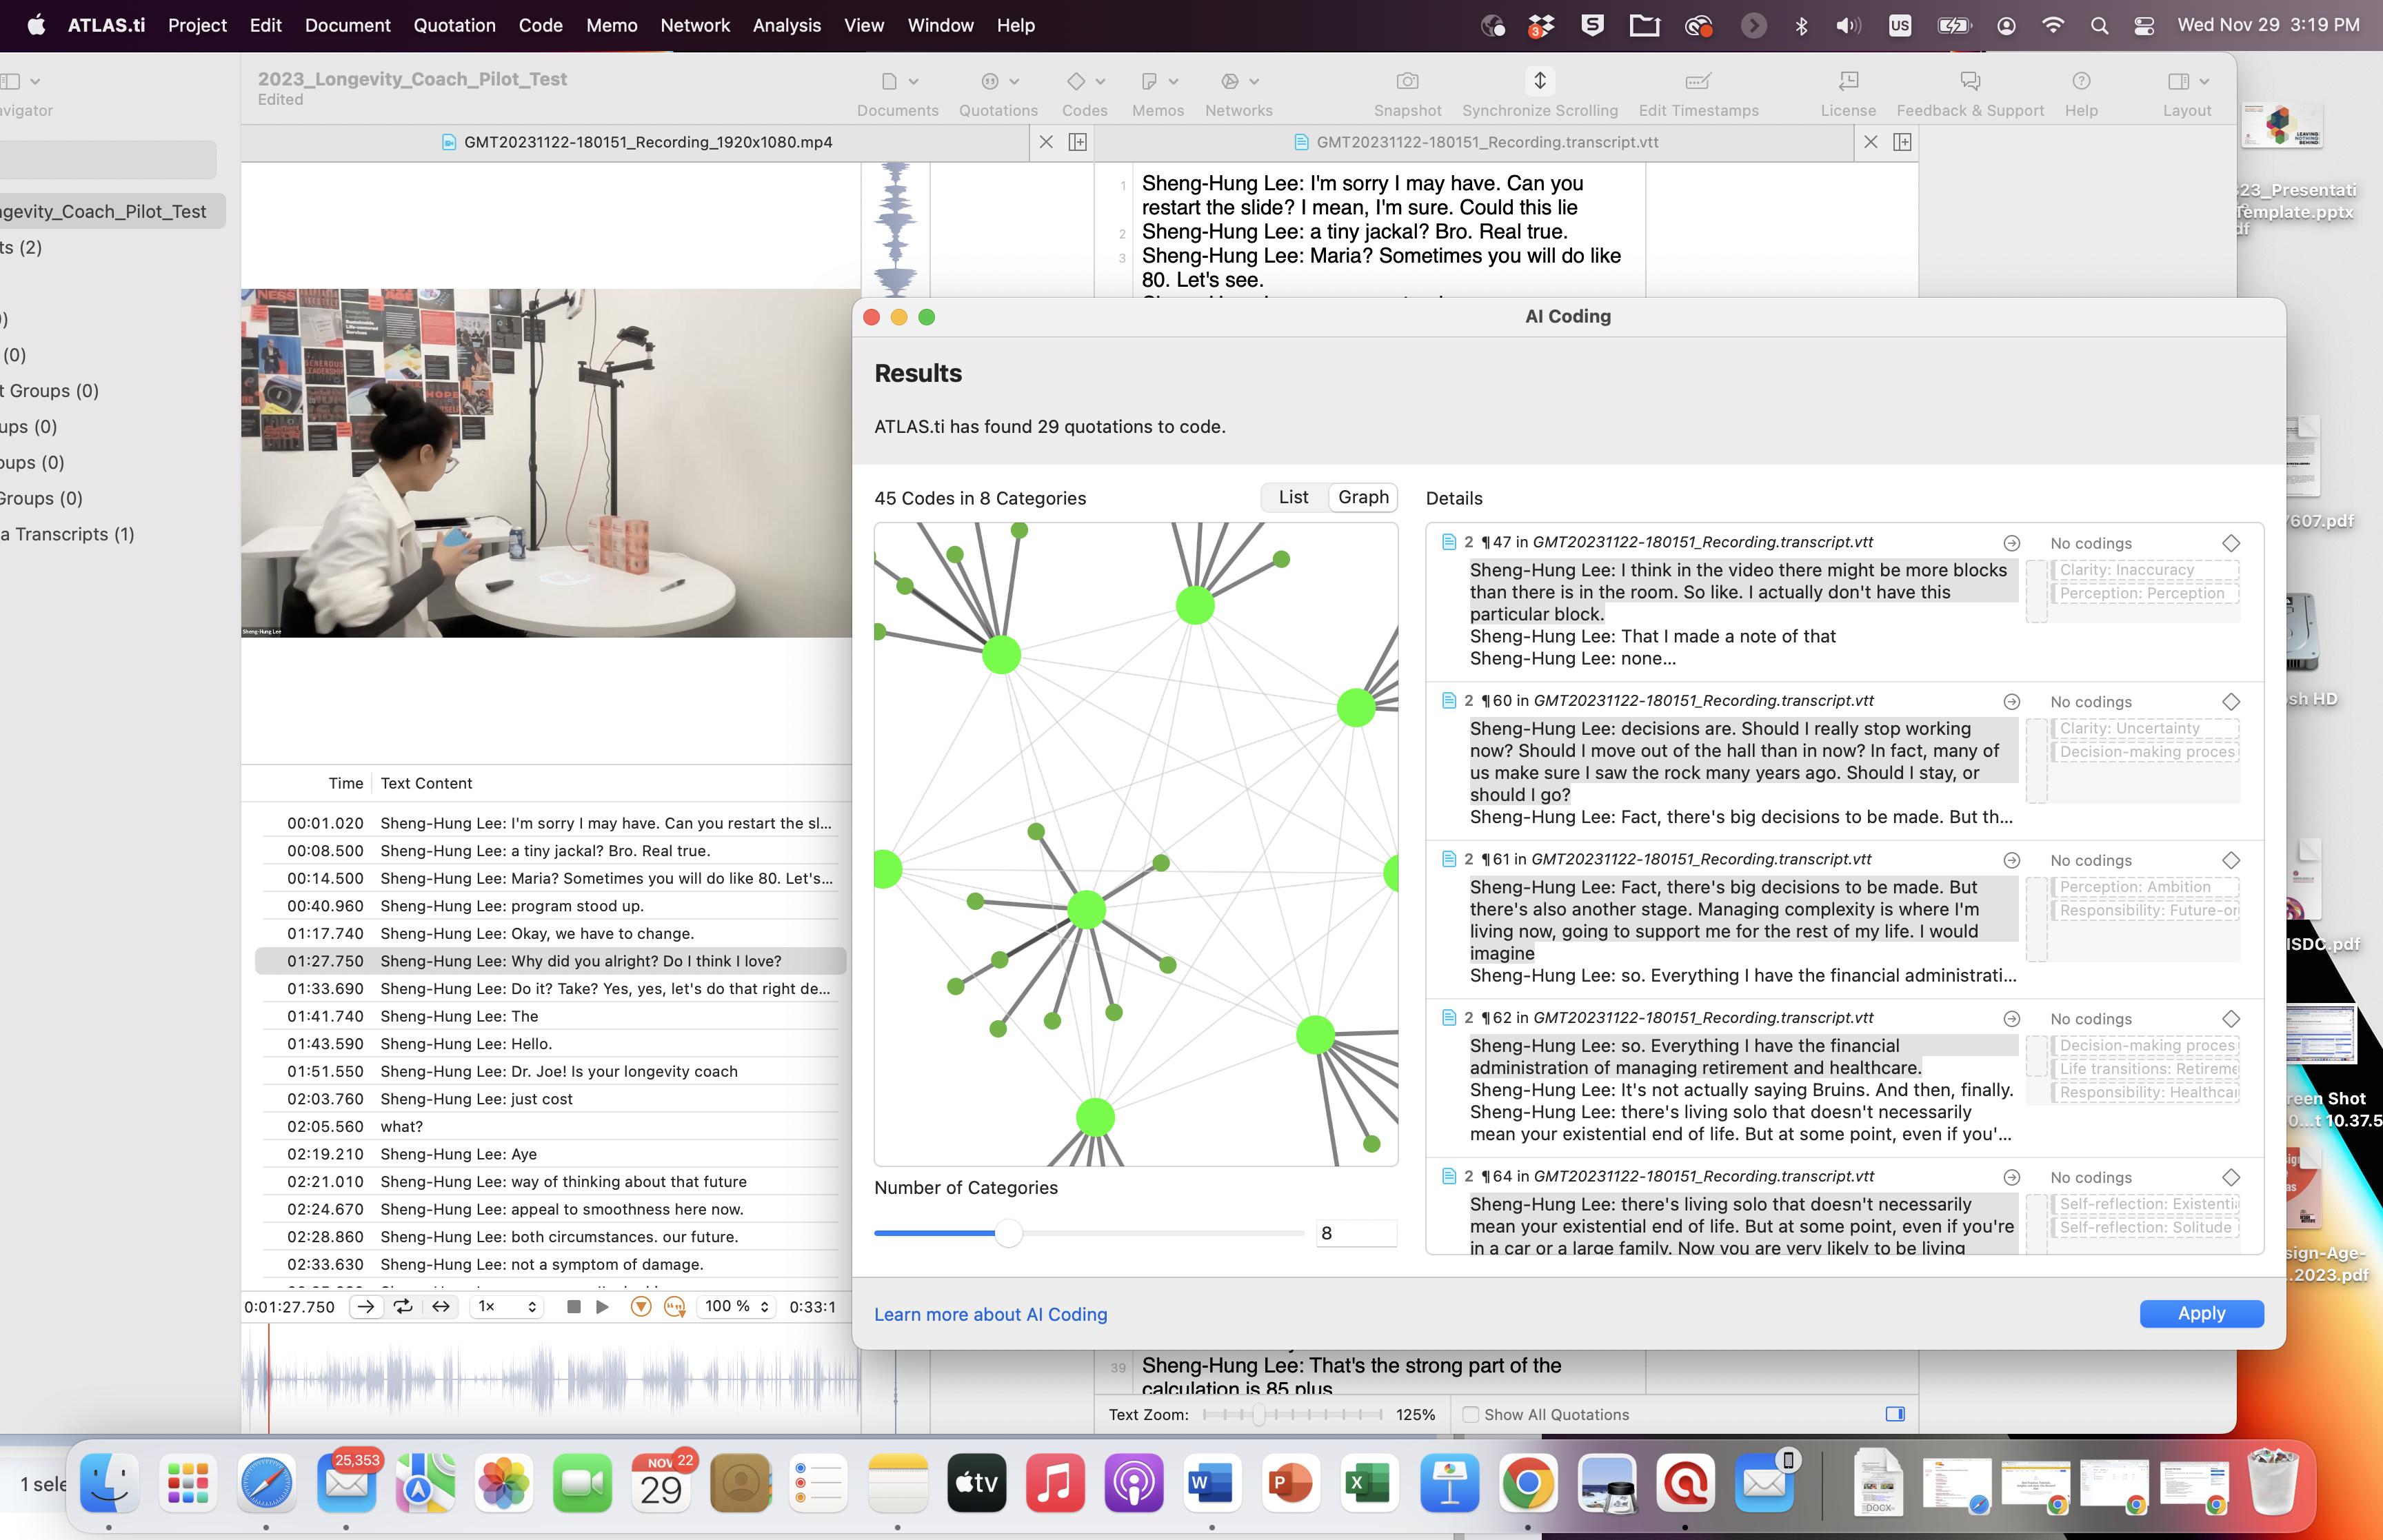Click Synchronize Scrolling in the toolbar
Viewport: 2383px width, 1540px height.
click(1539, 81)
